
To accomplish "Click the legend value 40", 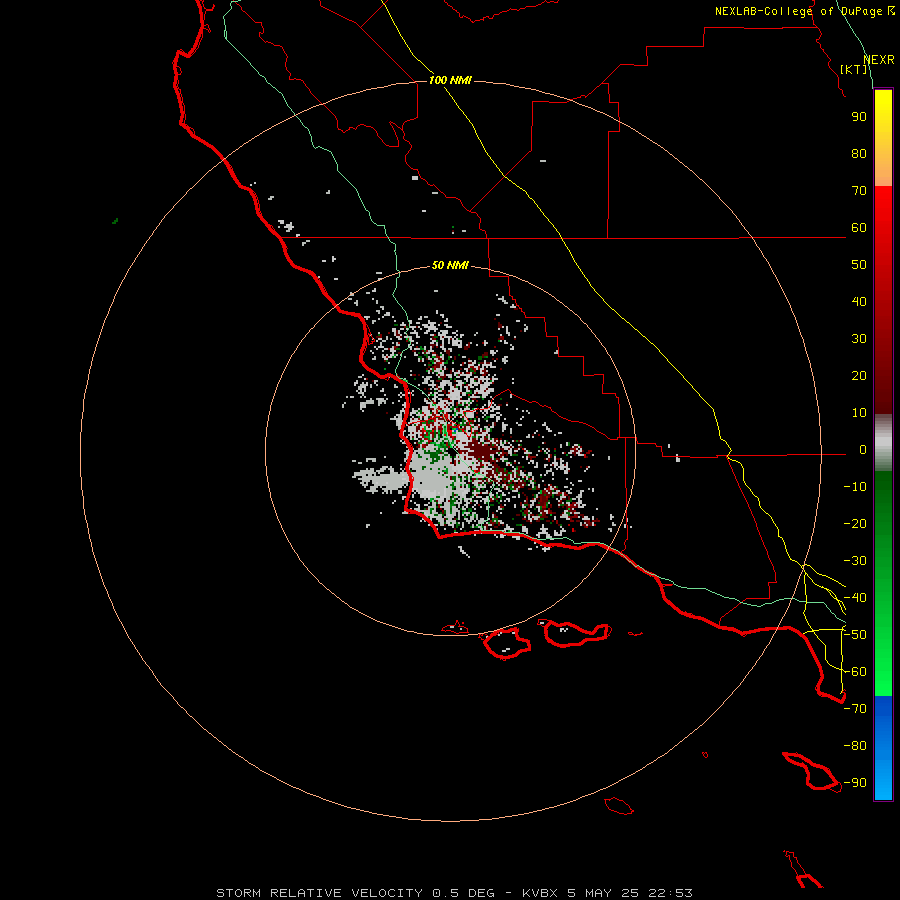I will click(859, 302).
